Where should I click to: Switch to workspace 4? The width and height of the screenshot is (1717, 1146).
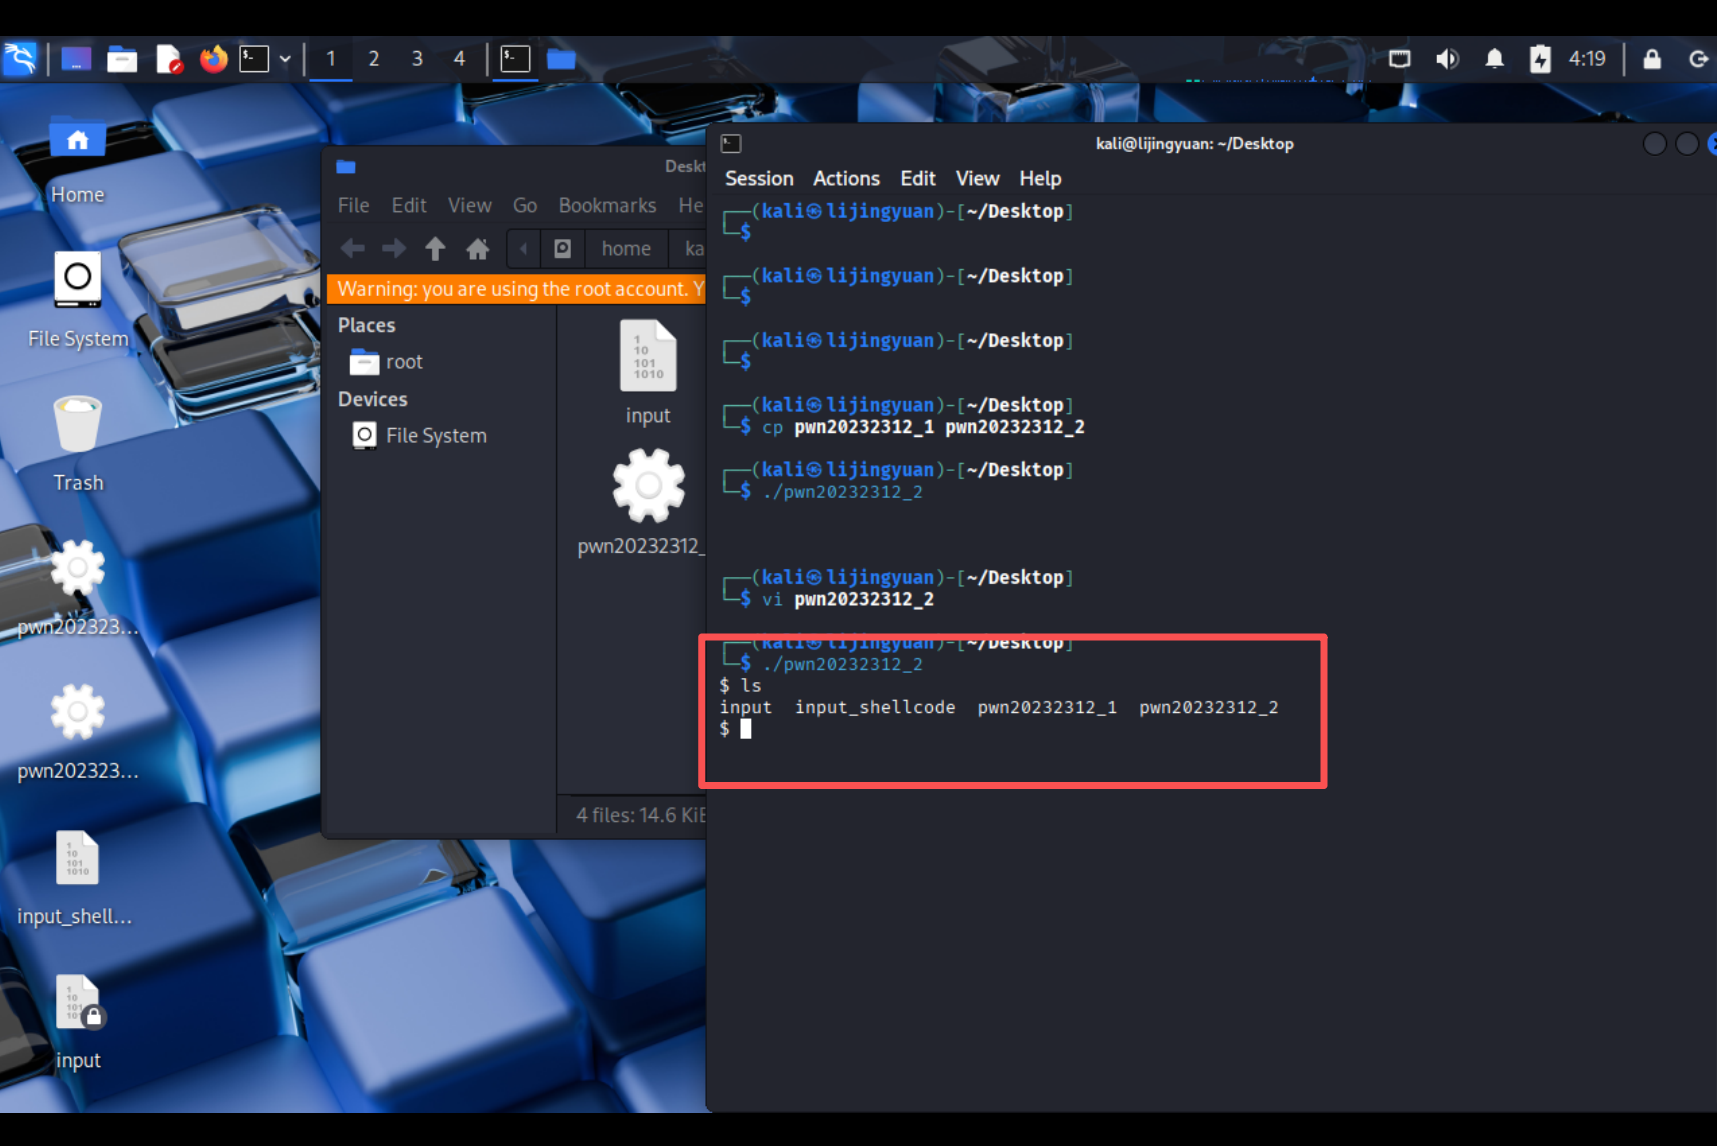tap(459, 59)
